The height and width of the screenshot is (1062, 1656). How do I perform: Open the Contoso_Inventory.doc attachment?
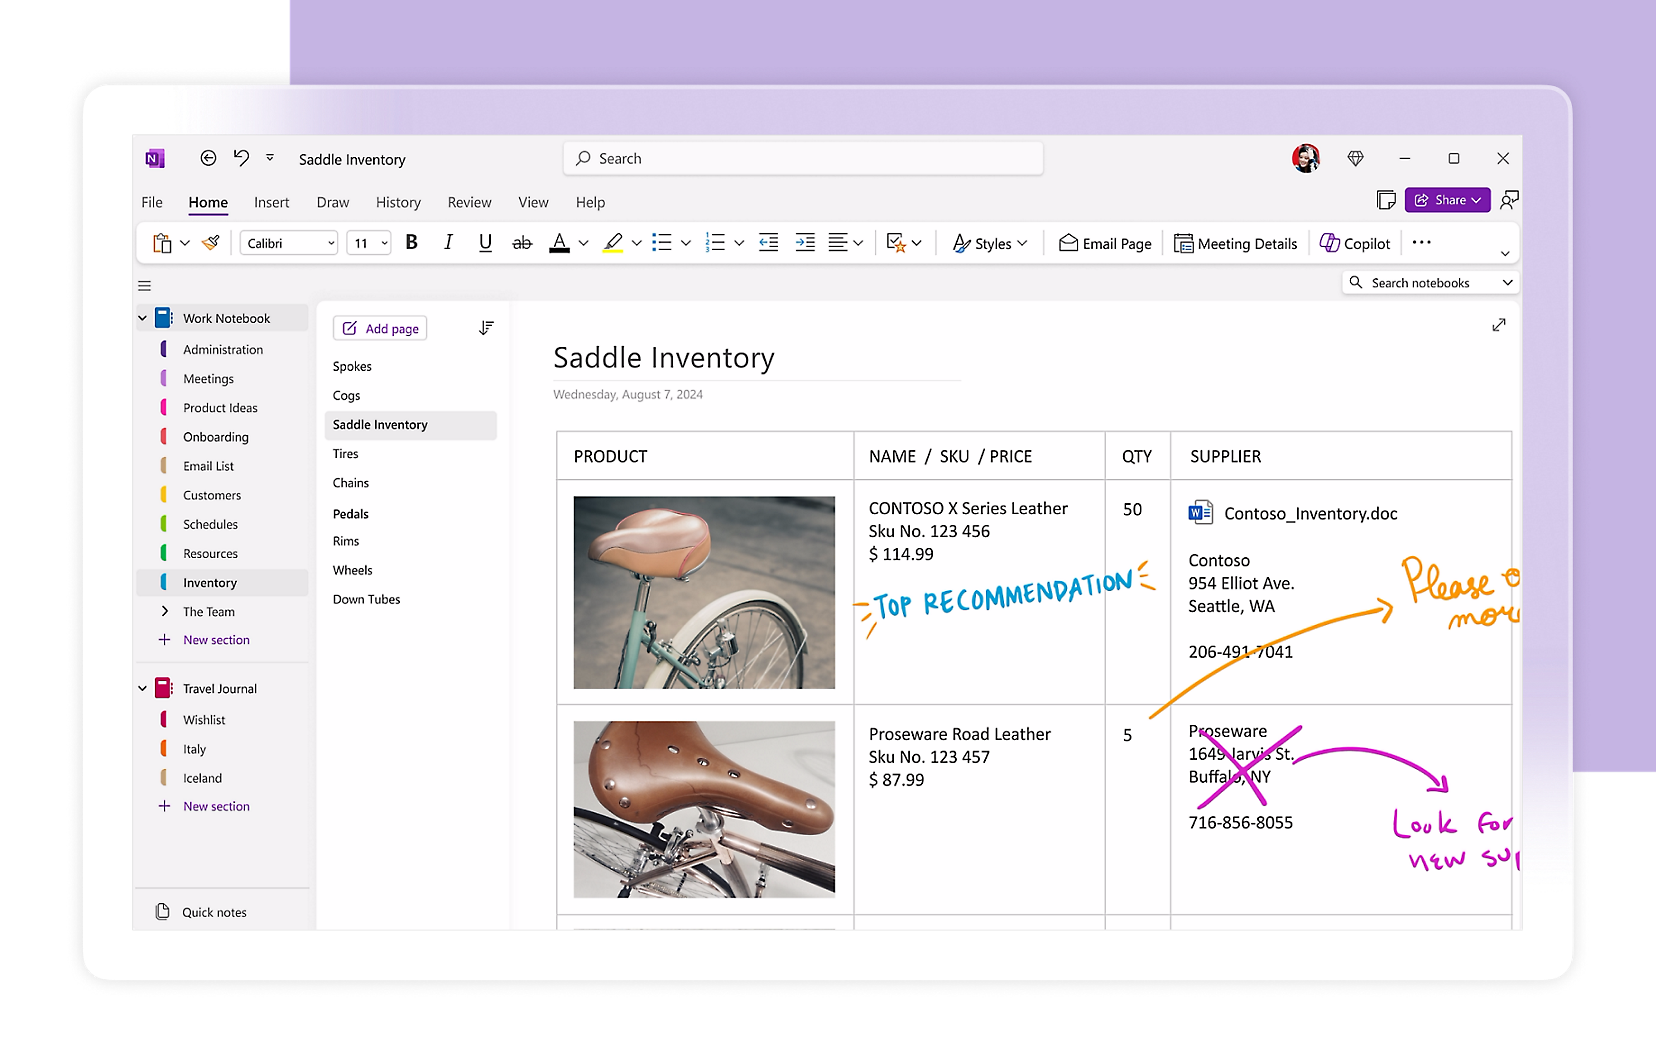coord(1293,513)
